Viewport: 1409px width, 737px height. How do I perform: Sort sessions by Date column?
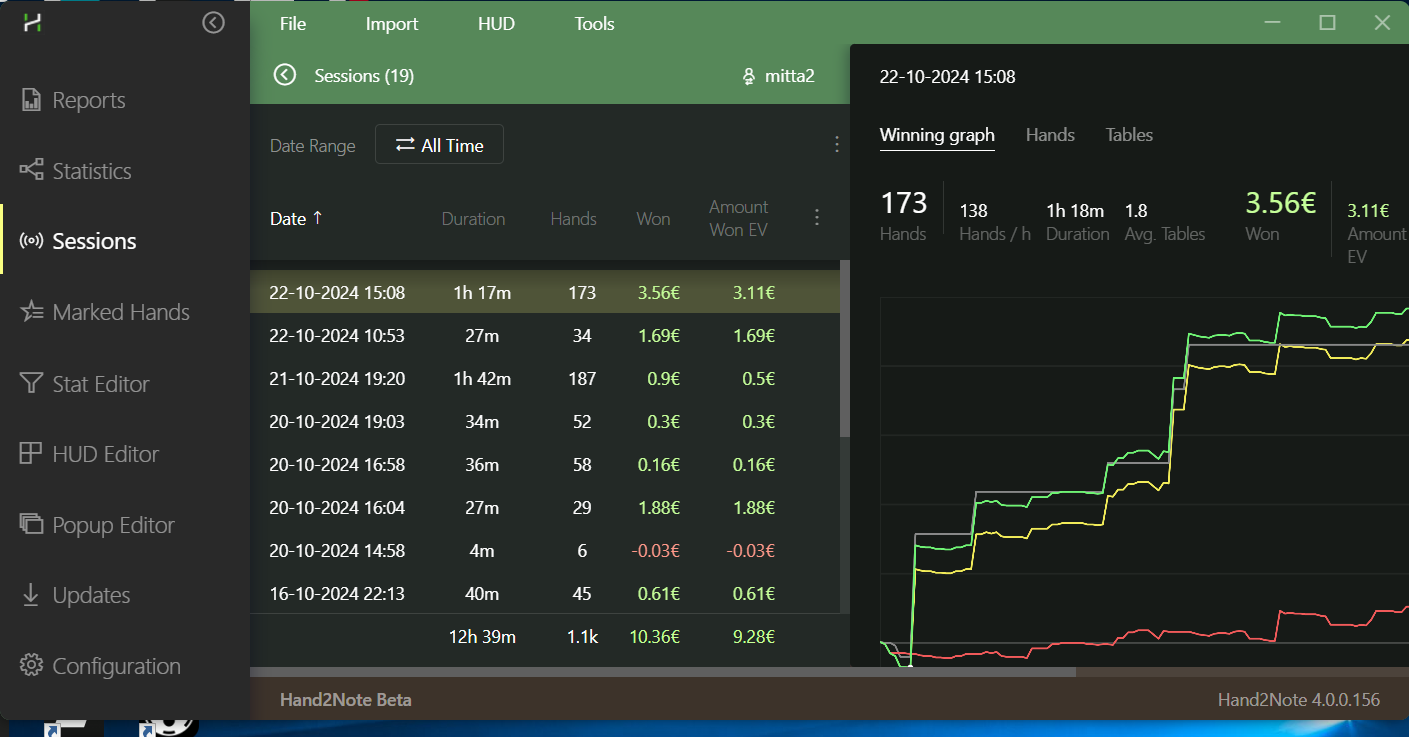pos(296,218)
